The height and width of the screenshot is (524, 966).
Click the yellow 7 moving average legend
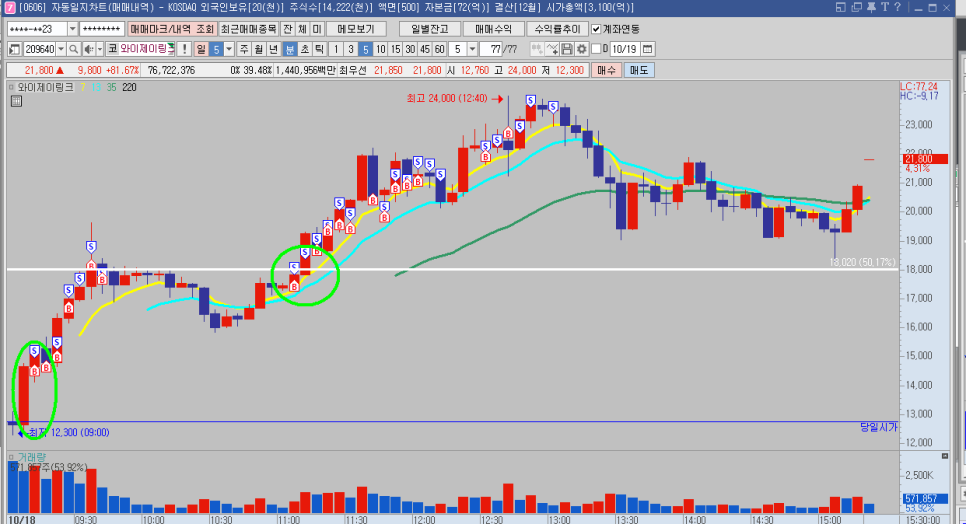point(83,87)
